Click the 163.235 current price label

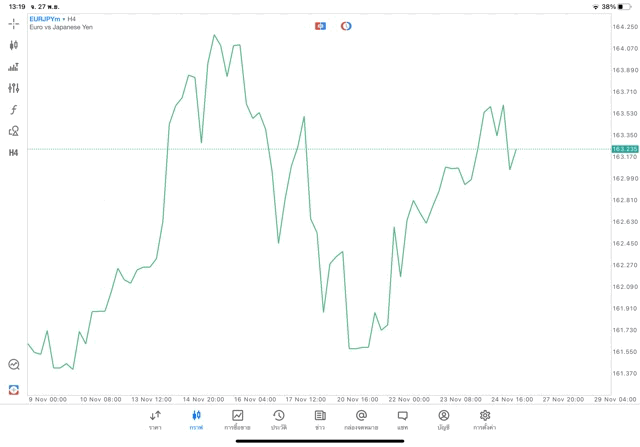(x=625, y=149)
